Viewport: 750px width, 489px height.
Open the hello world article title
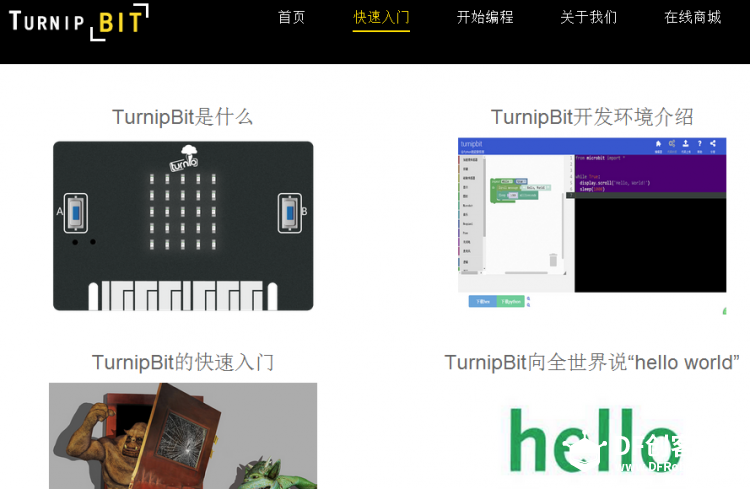pyautogui.click(x=592, y=362)
